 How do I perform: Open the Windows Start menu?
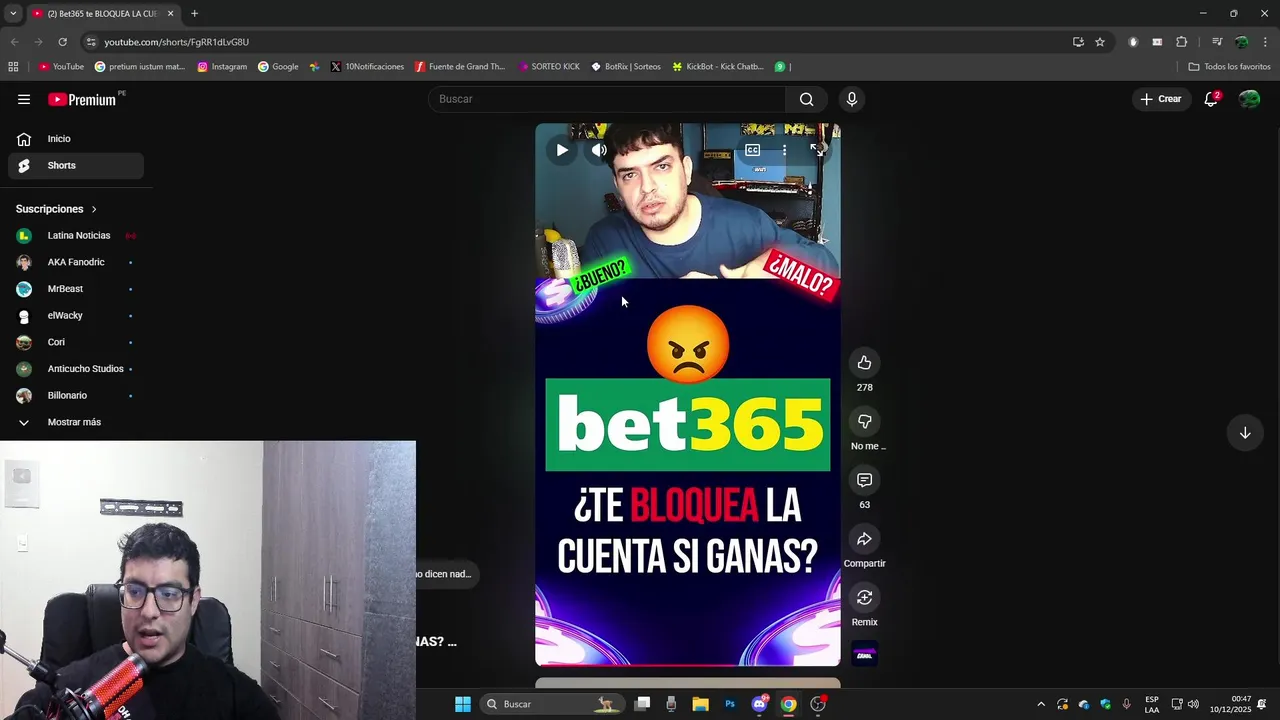[x=463, y=704]
